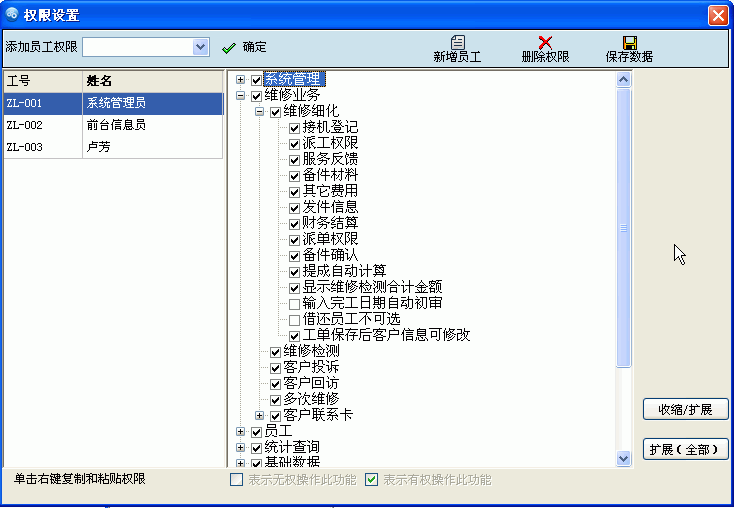The height and width of the screenshot is (508, 734).
Task: Toggle the 备件确认 checkbox
Action: pyautogui.click(x=294, y=256)
